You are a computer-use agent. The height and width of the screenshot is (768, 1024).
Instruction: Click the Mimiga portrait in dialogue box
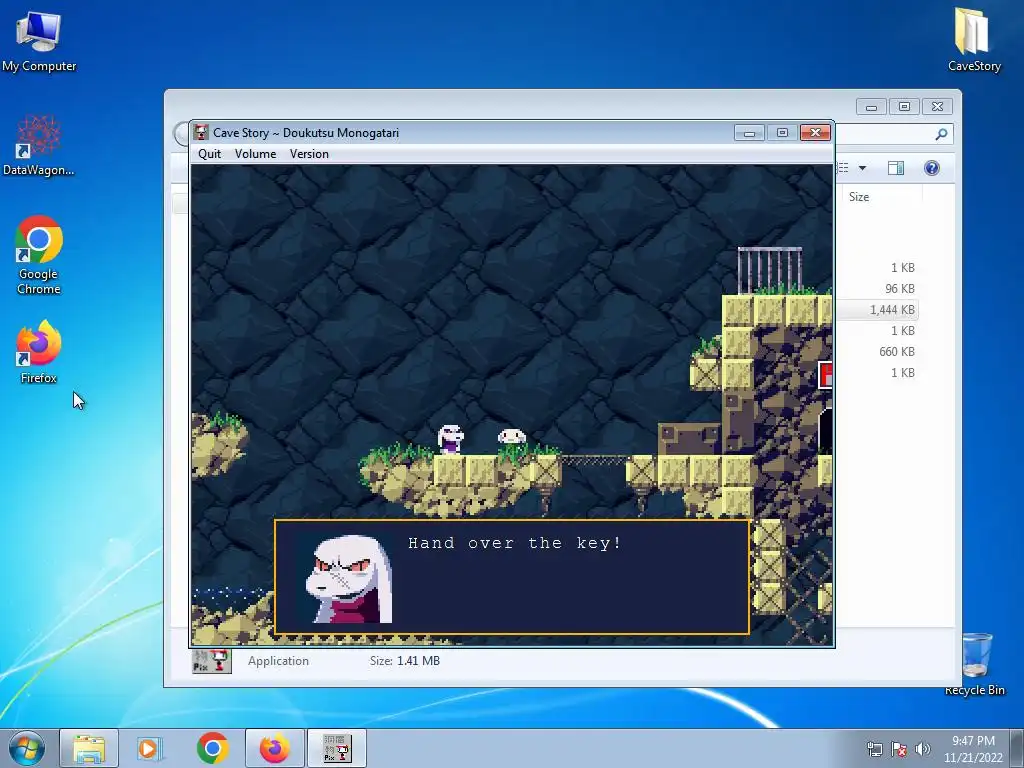[x=348, y=579]
